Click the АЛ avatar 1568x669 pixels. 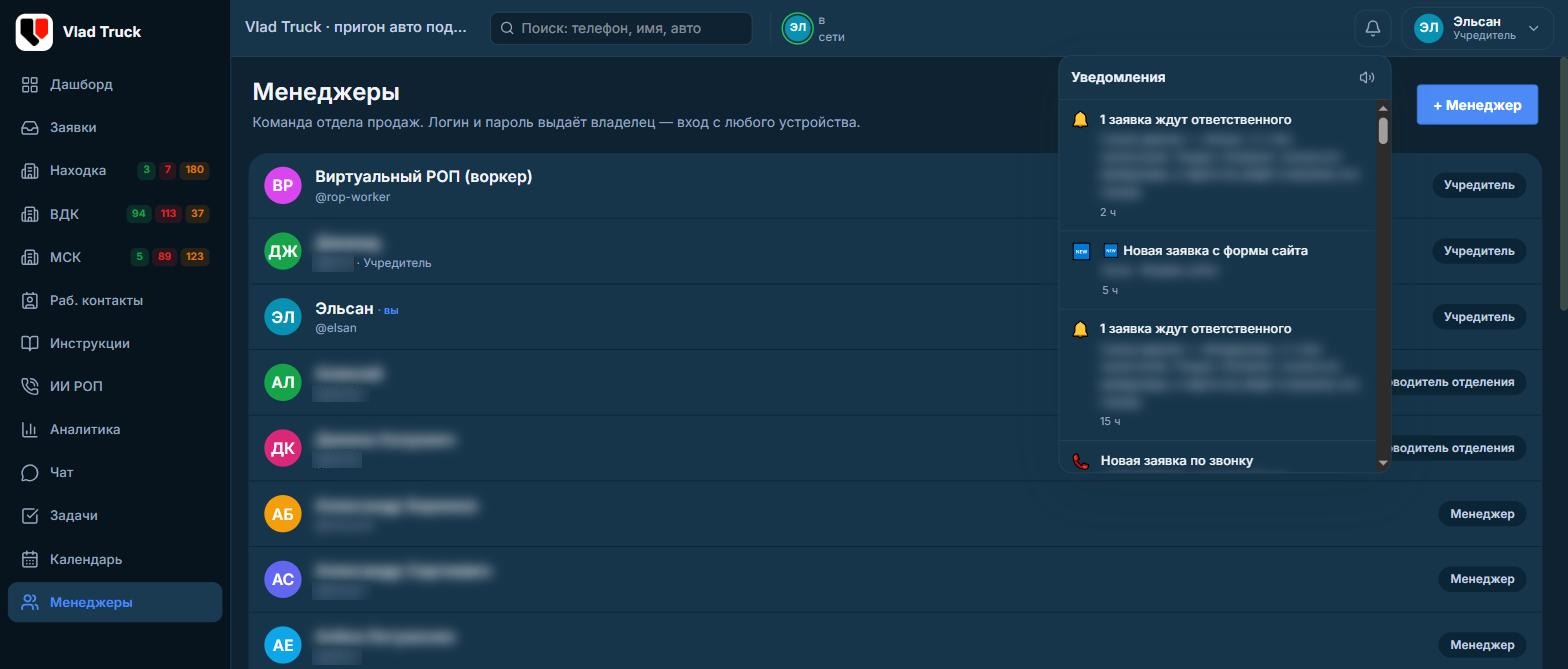click(283, 382)
